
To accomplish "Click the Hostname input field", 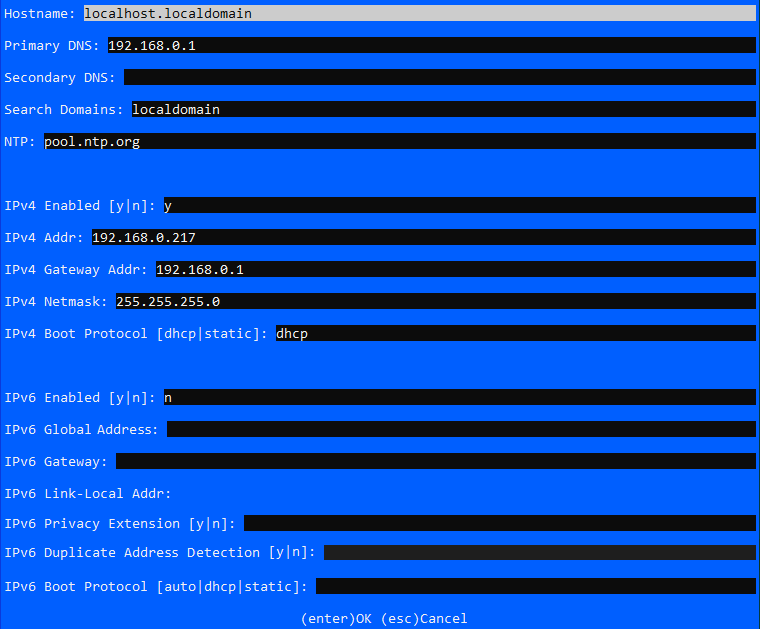I will (418, 13).
